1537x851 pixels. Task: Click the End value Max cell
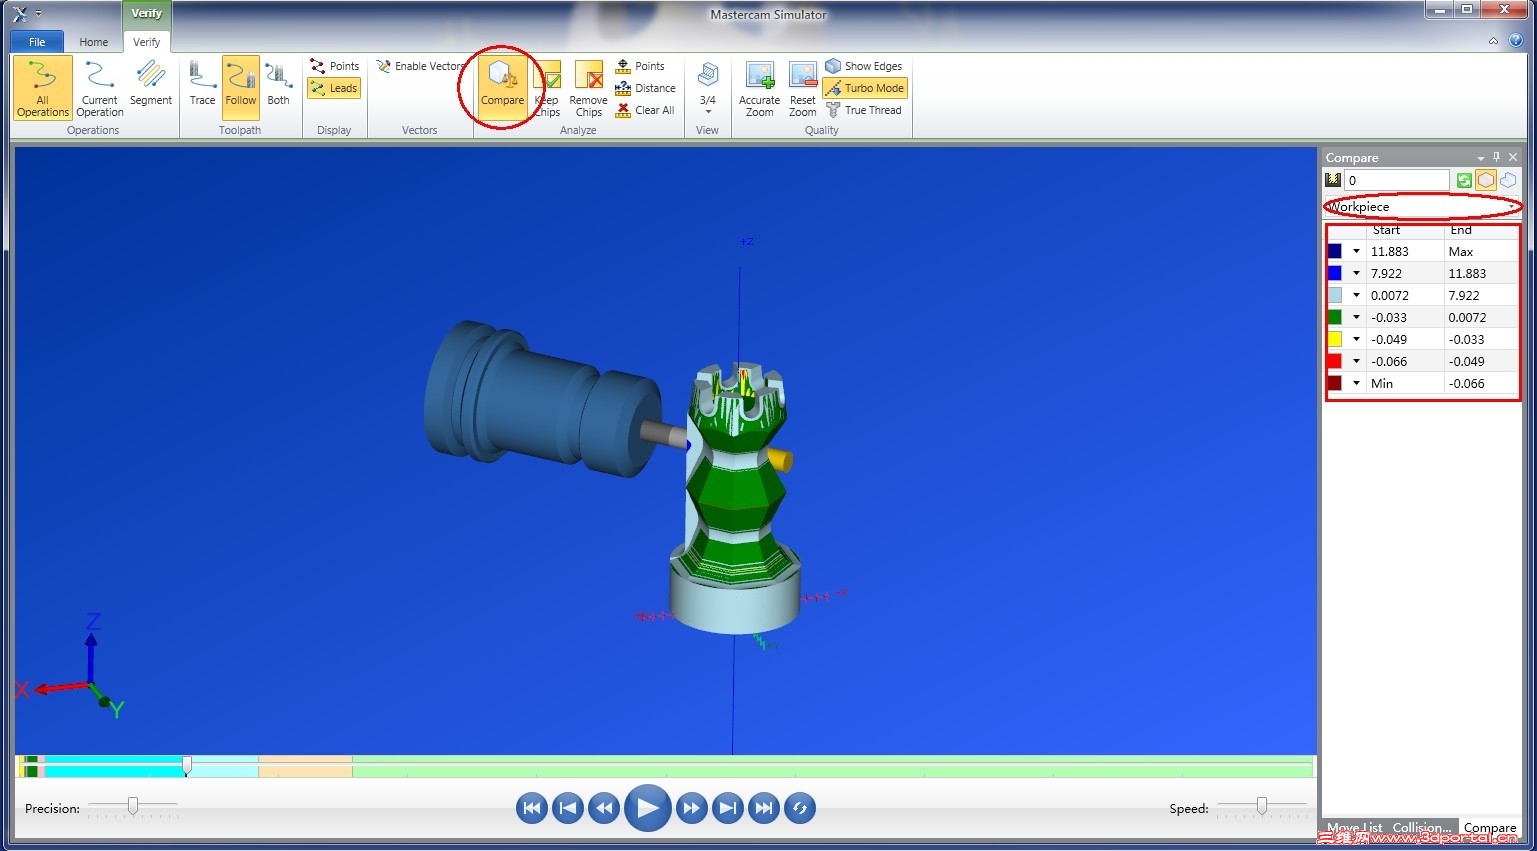tap(1482, 251)
